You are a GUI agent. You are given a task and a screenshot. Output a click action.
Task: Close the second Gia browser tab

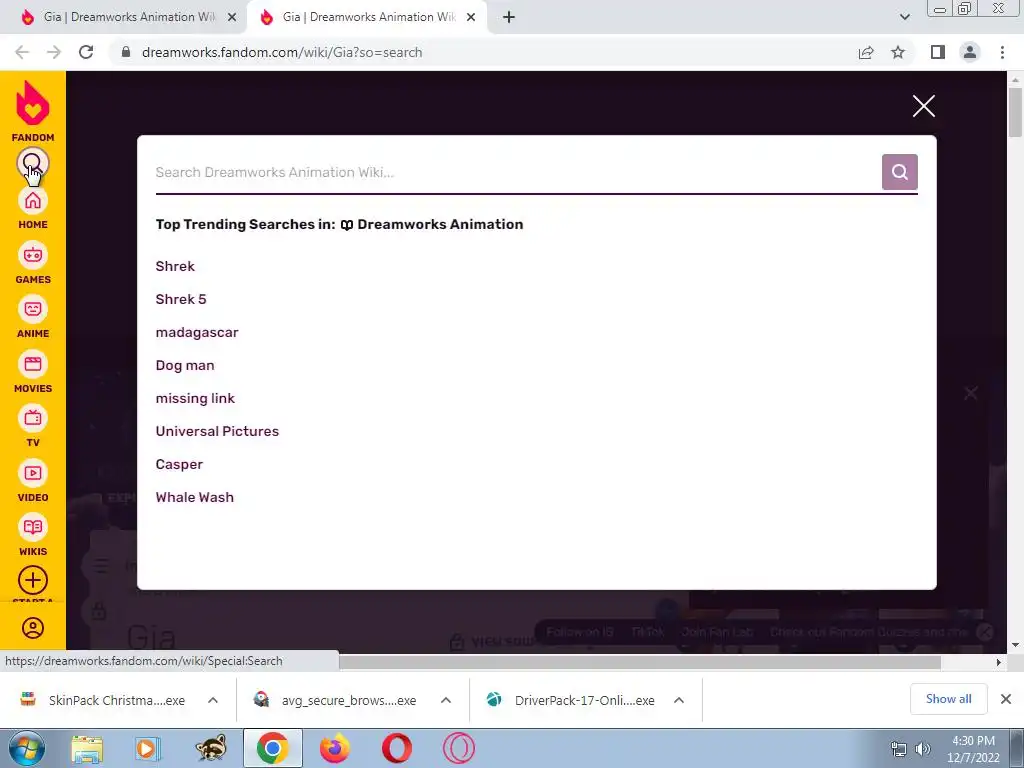coord(471,17)
